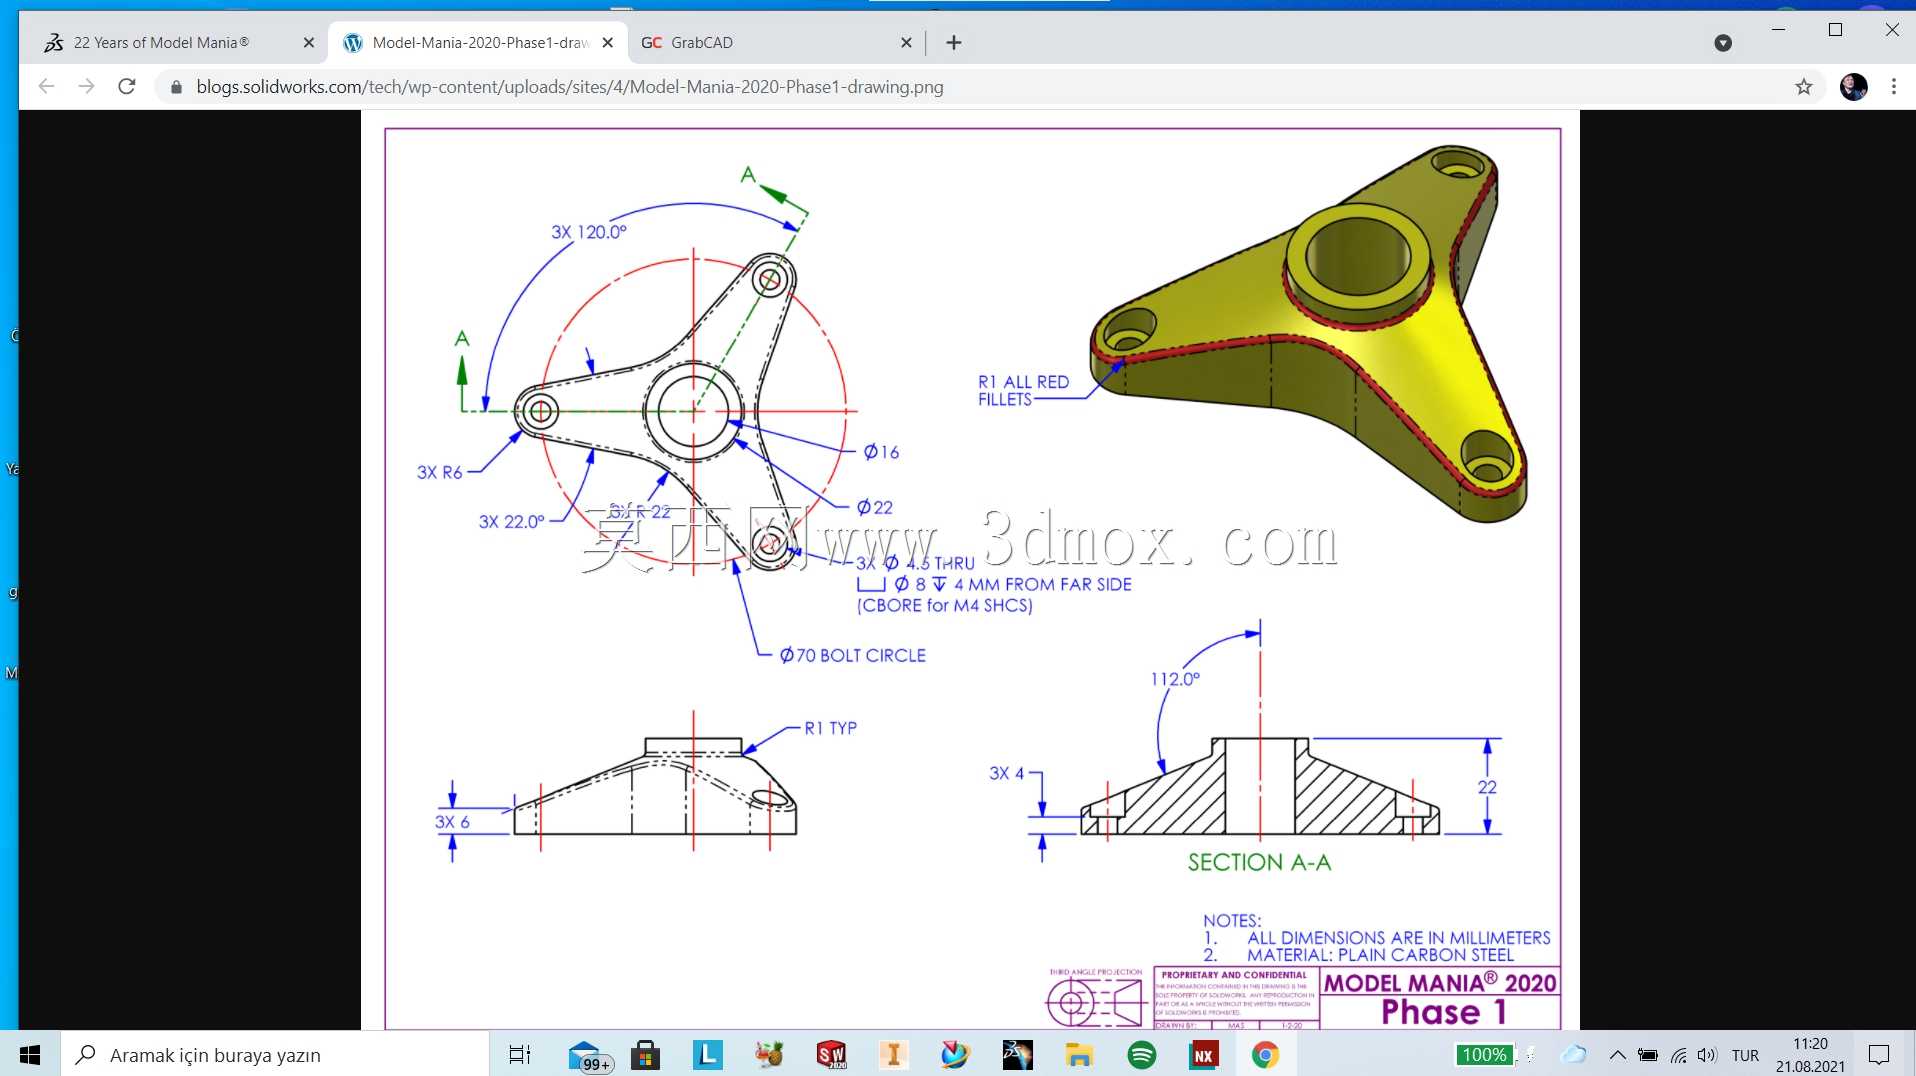Select the Model-Mania-2020-Phase1-drawing tab
The image size is (1916, 1076).
pyautogui.click(x=478, y=42)
